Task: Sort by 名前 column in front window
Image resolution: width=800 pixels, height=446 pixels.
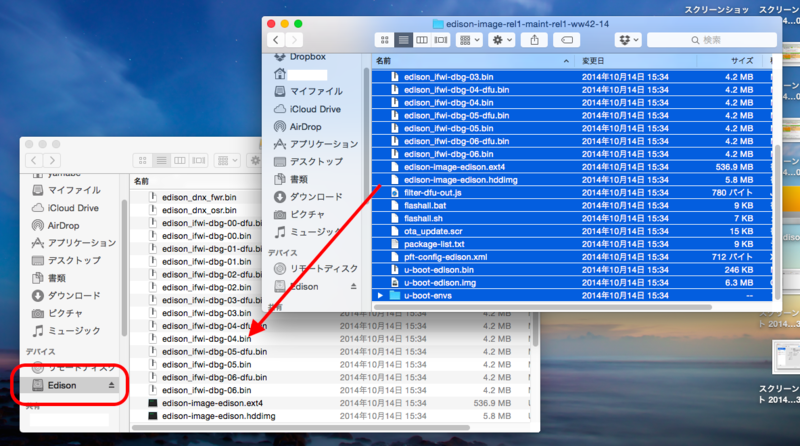Action: 473,61
